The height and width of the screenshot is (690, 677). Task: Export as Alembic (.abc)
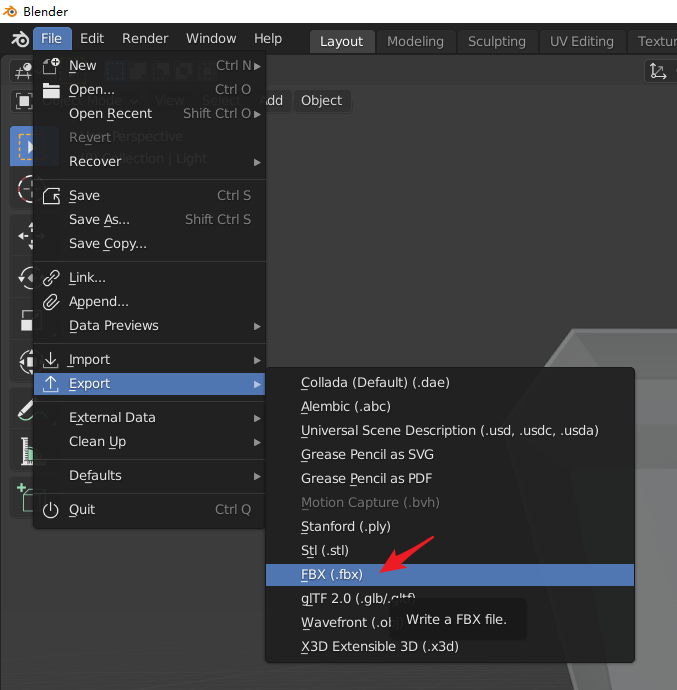coord(450,407)
